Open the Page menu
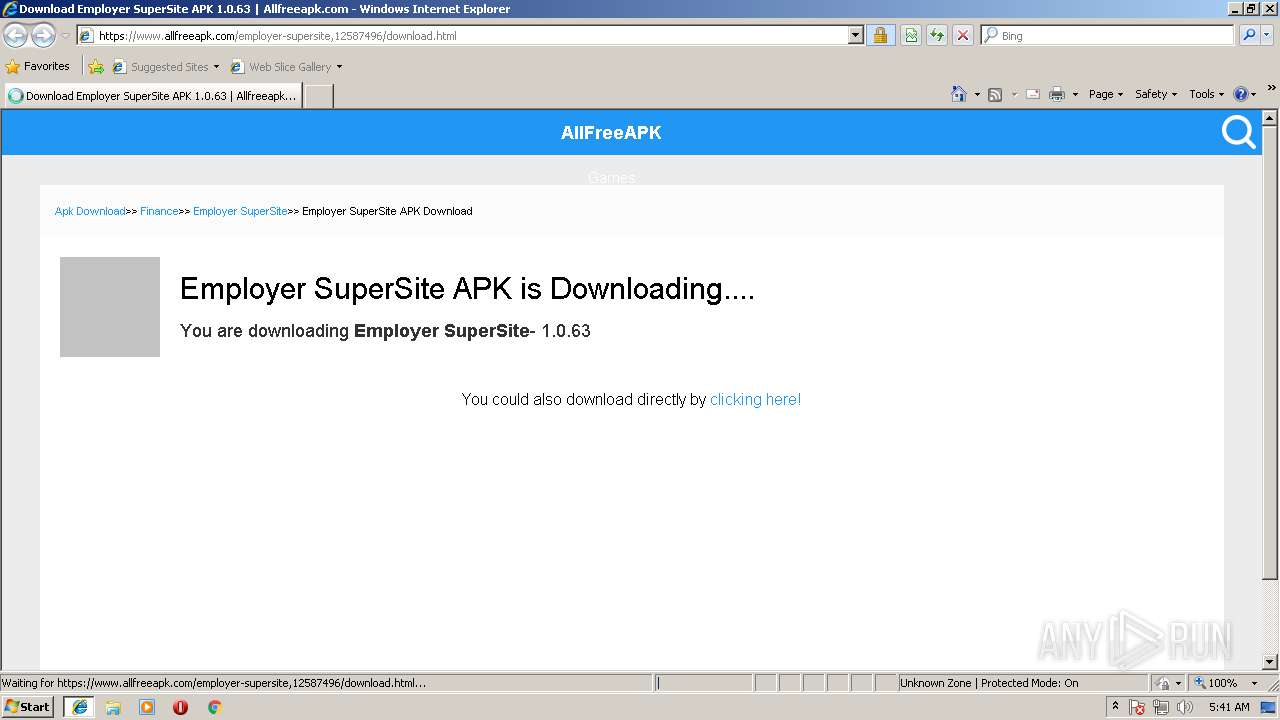The height and width of the screenshot is (720, 1280). pos(1105,94)
